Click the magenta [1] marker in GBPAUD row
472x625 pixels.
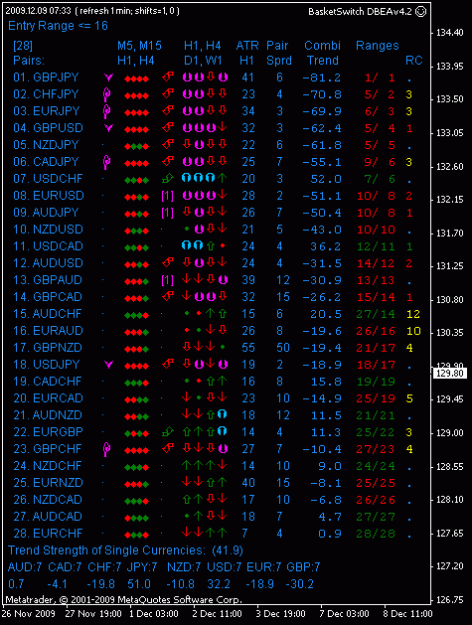(167, 280)
